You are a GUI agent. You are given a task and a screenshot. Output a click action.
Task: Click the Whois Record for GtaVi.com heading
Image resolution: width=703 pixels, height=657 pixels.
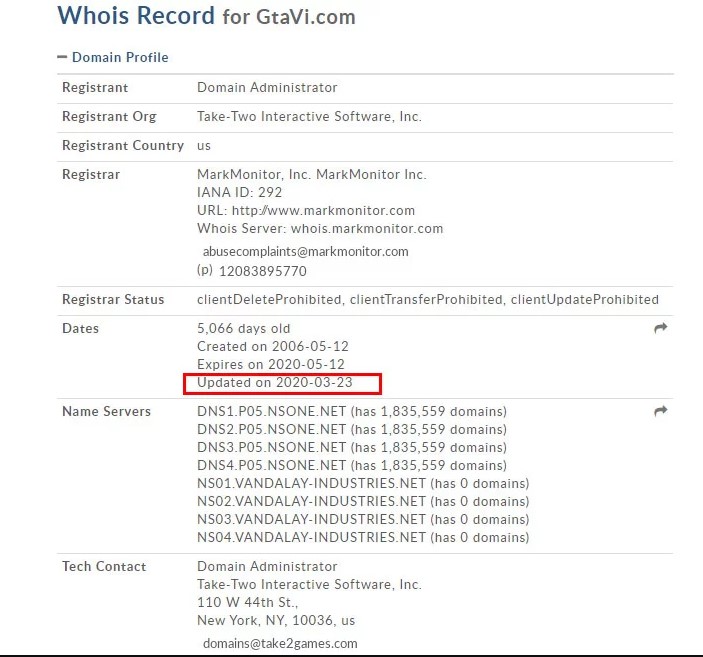coord(207,16)
